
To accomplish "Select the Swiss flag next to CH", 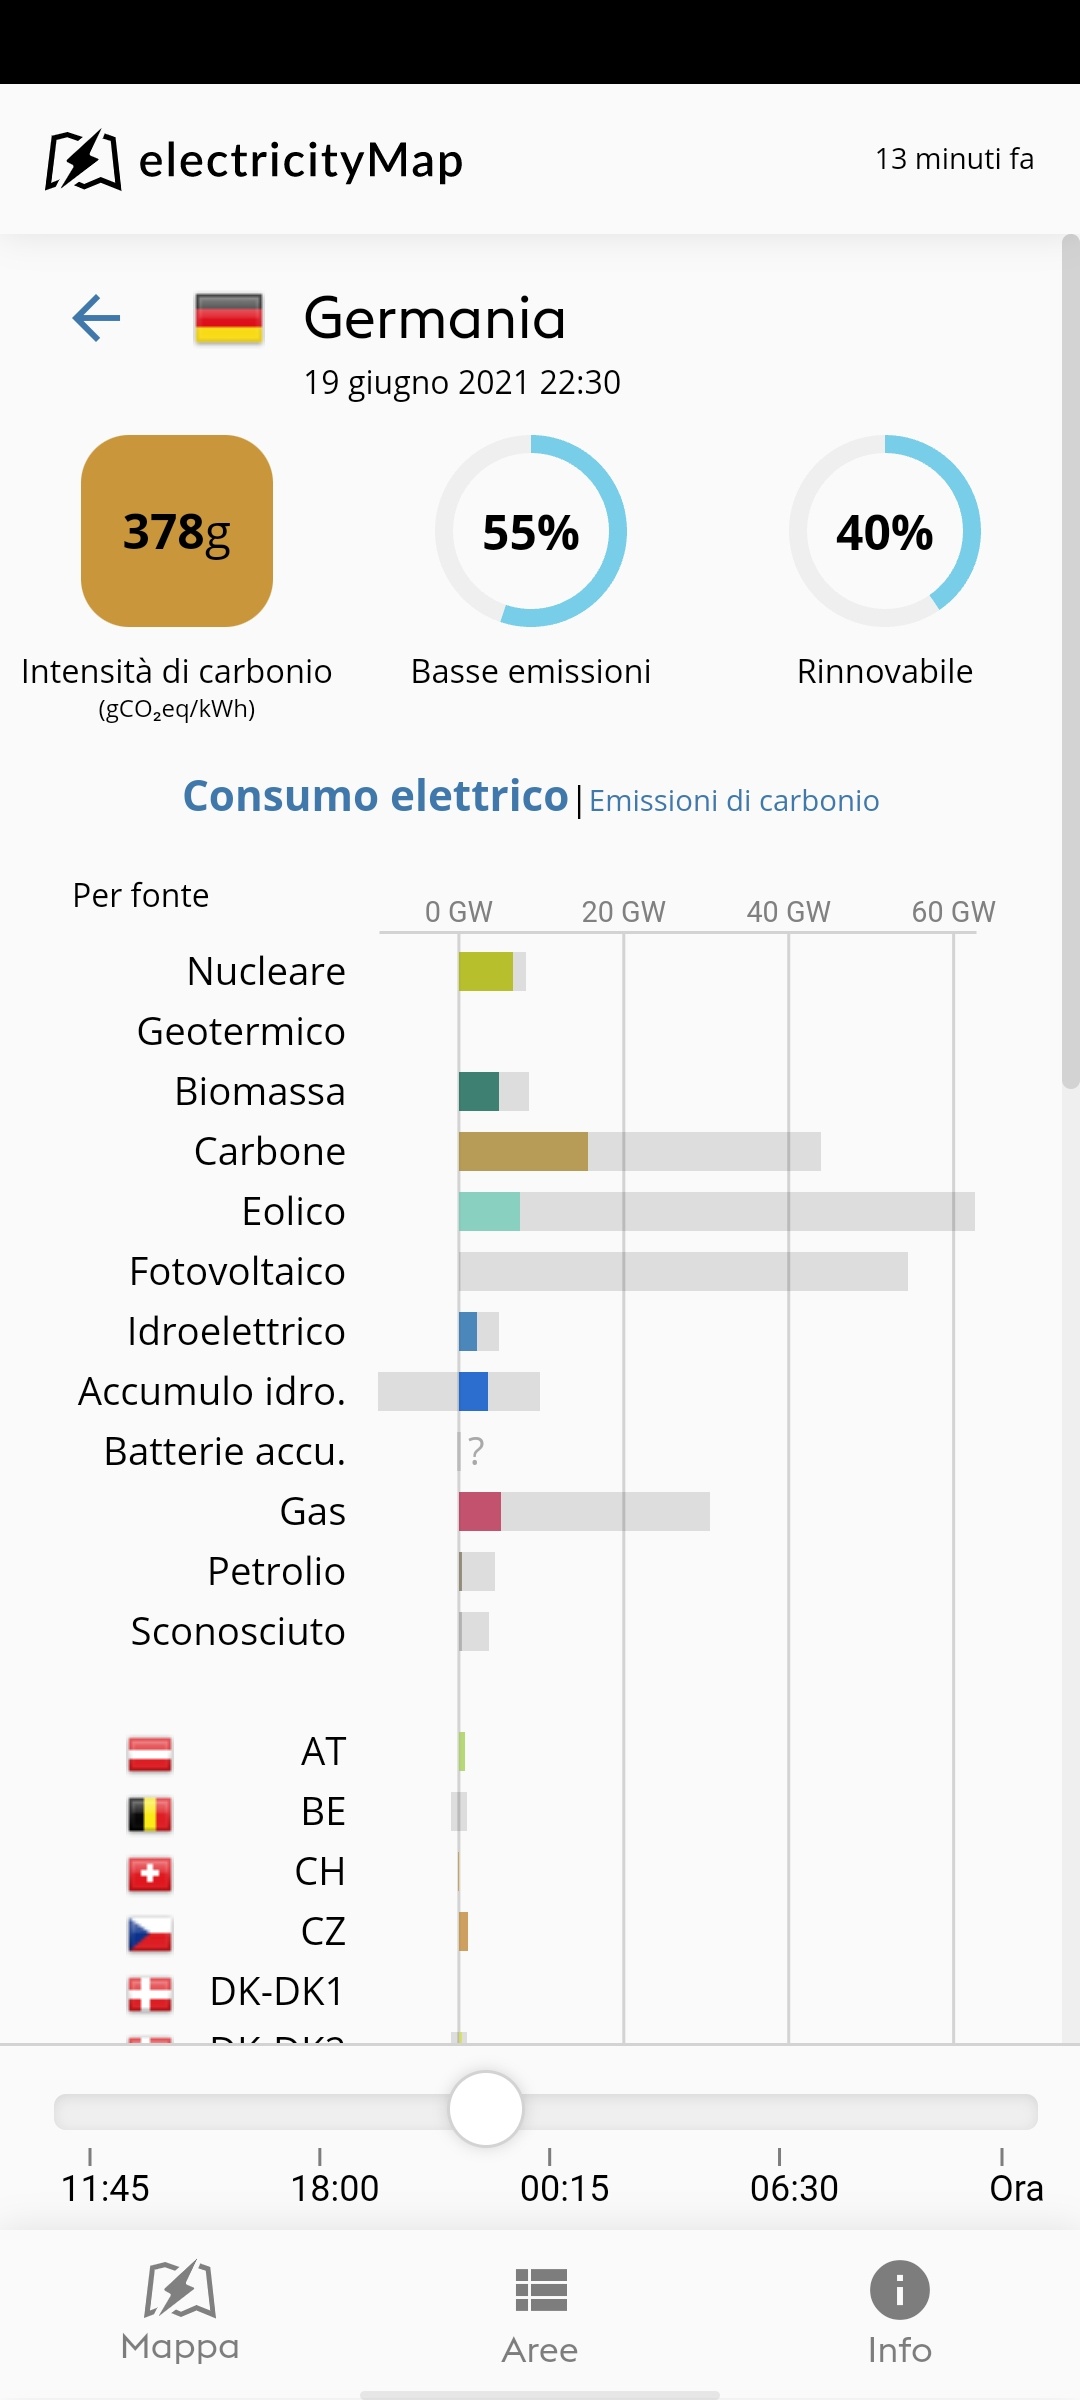I will (x=150, y=1874).
